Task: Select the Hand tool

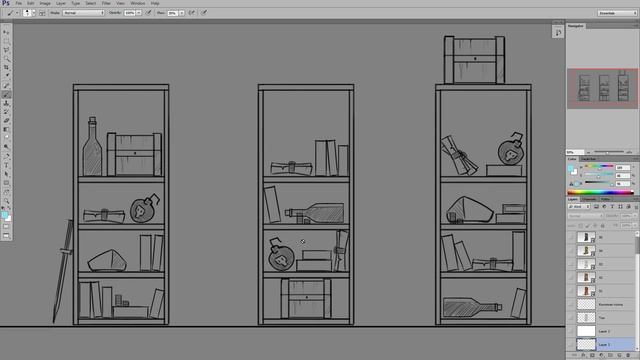Action: [6, 192]
